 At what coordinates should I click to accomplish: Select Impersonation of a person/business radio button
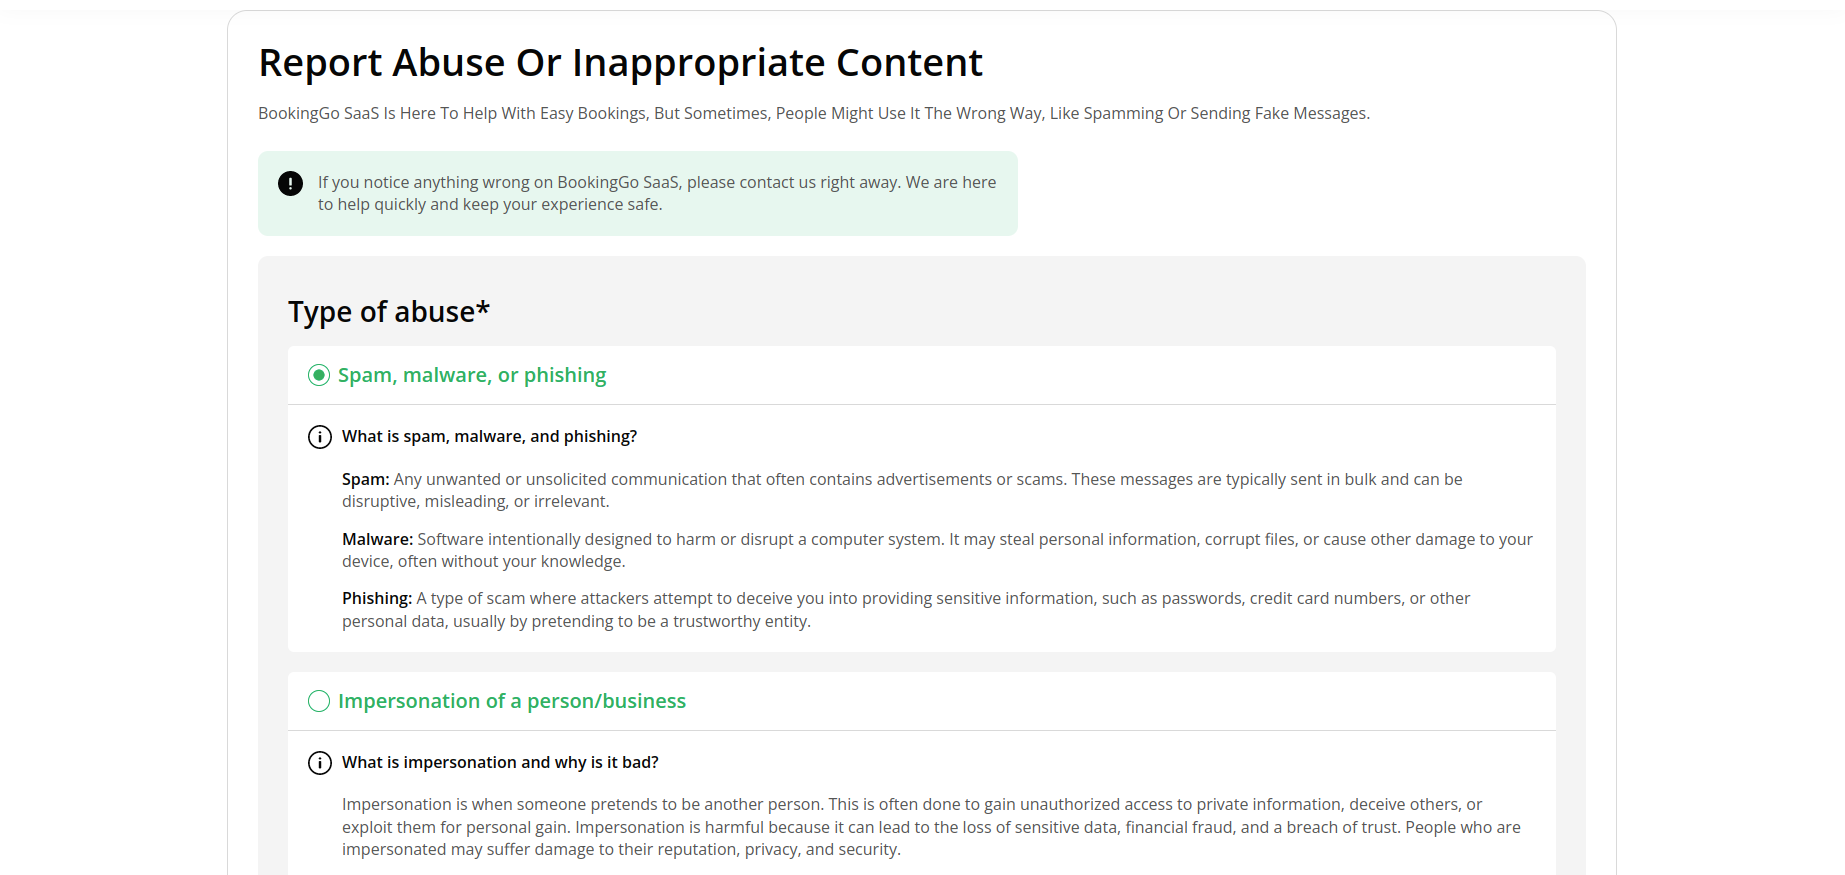(x=319, y=701)
